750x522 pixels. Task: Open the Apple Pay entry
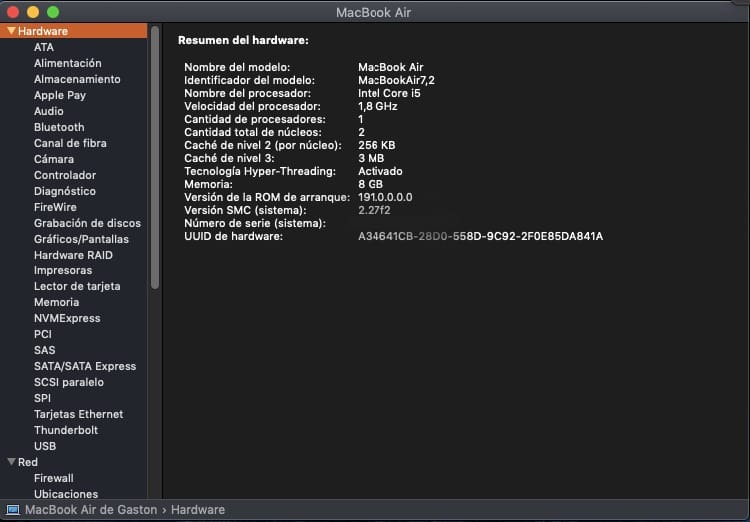(60, 95)
